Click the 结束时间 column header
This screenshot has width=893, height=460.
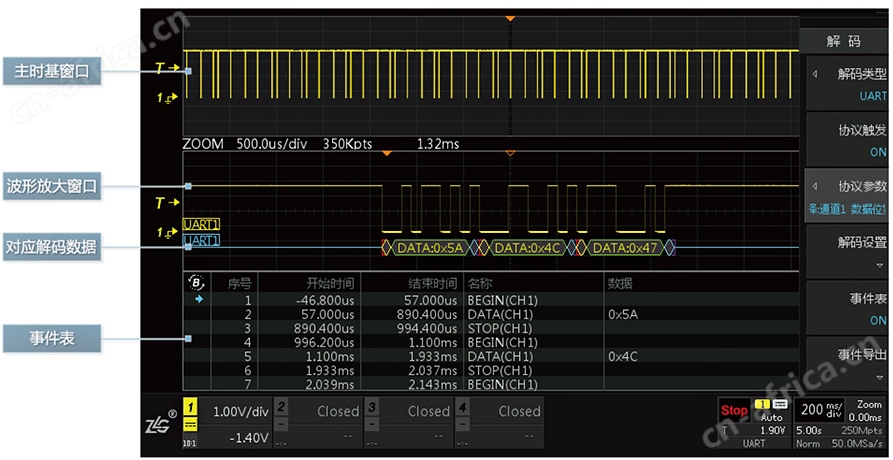click(433, 283)
